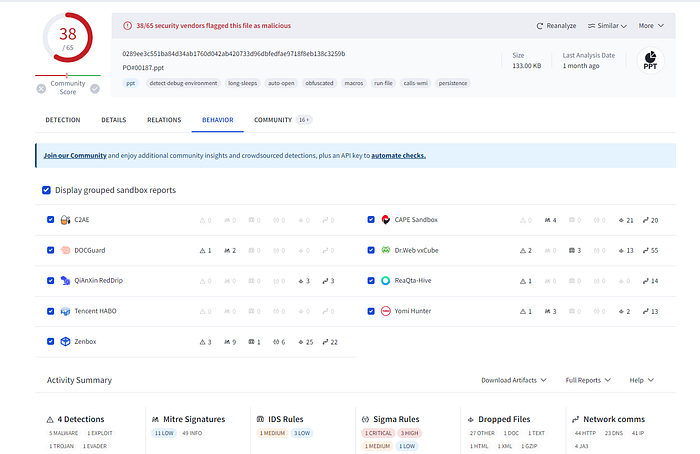Click Zenbox Sigma rules count 6
The width and height of the screenshot is (700, 454).
click(x=279, y=342)
